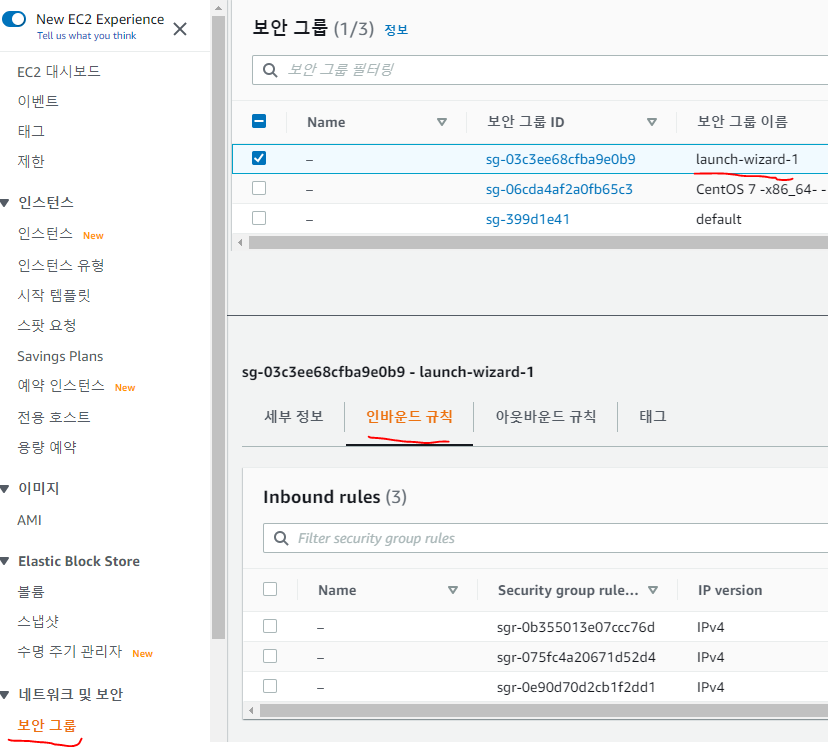This screenshot has width=828, height=747.
Task: Open 이벤트 in the sidebar
Action: (x=38, y=101)
